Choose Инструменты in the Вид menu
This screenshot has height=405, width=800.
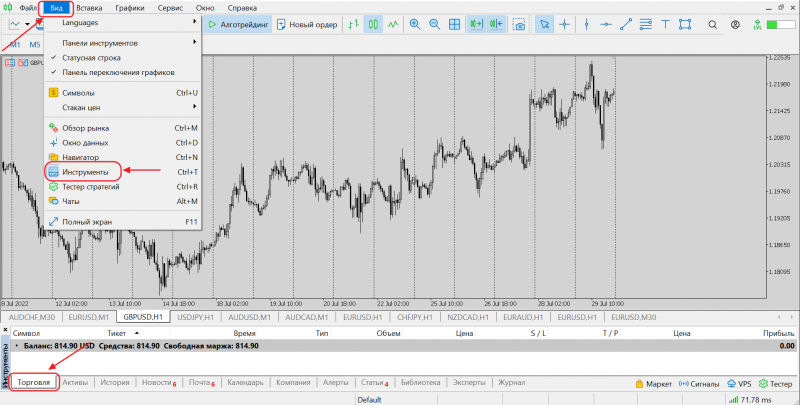point(123,172)
